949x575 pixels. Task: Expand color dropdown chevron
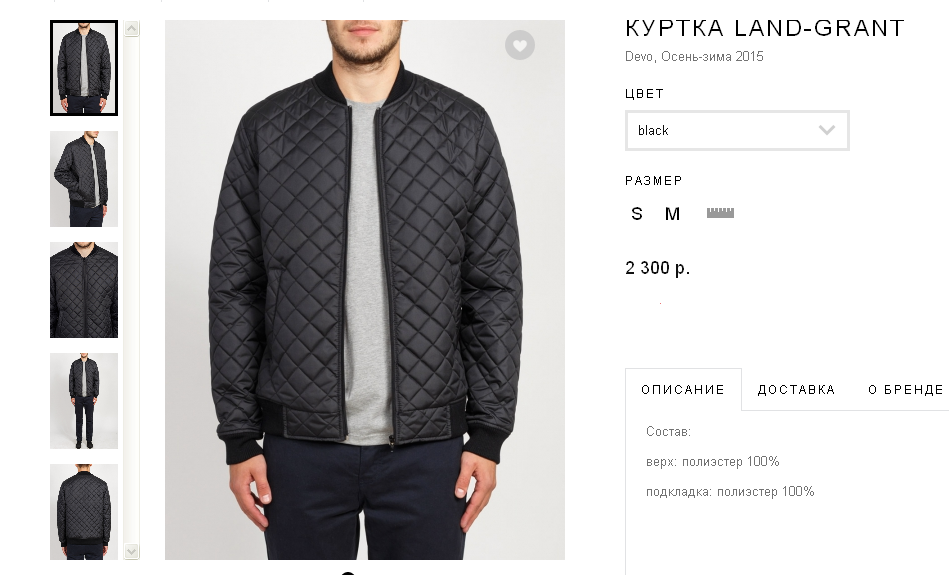827,130
